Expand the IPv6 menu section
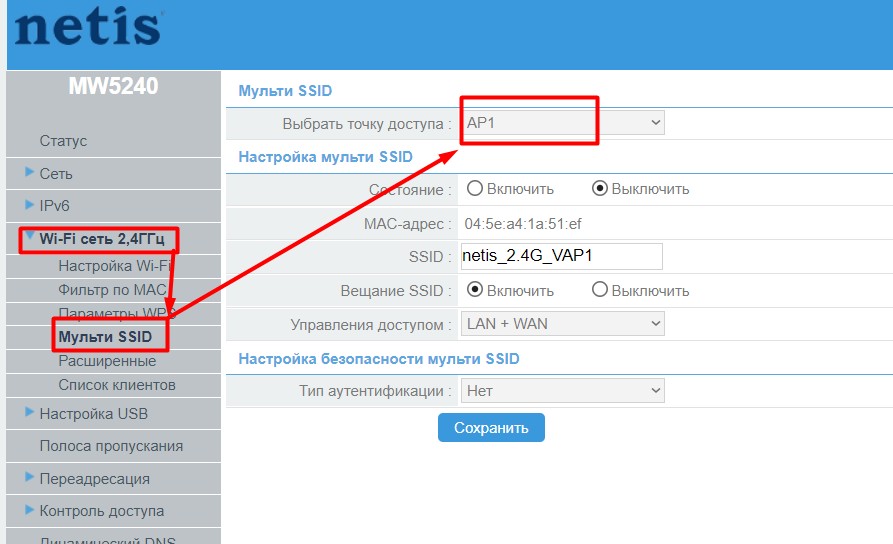This screenshot has height=544, width=893. [54, 206]
